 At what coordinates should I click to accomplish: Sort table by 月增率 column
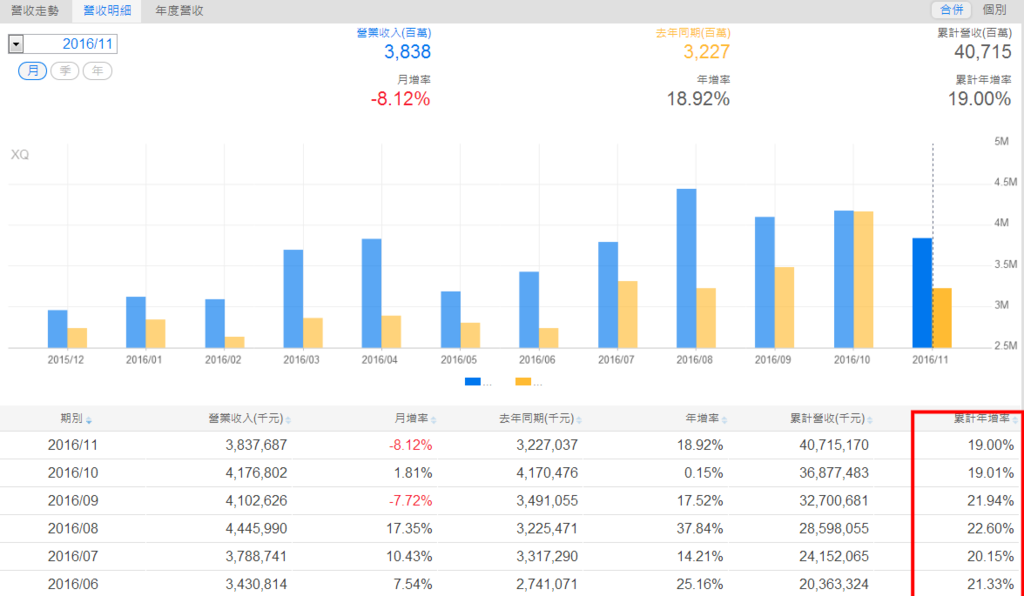pos(416,418)
